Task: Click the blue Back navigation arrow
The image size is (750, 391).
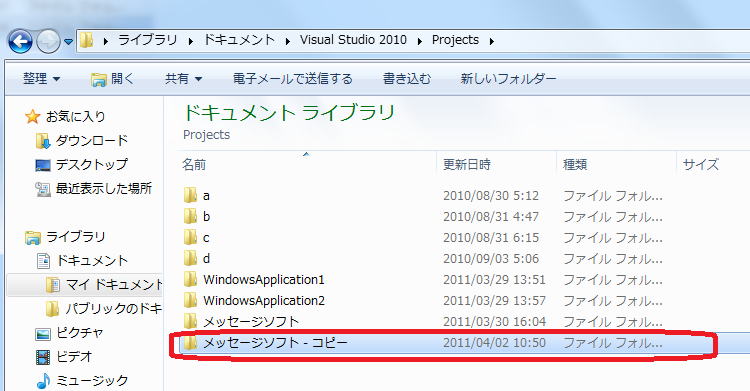Action: coord(20,41)
